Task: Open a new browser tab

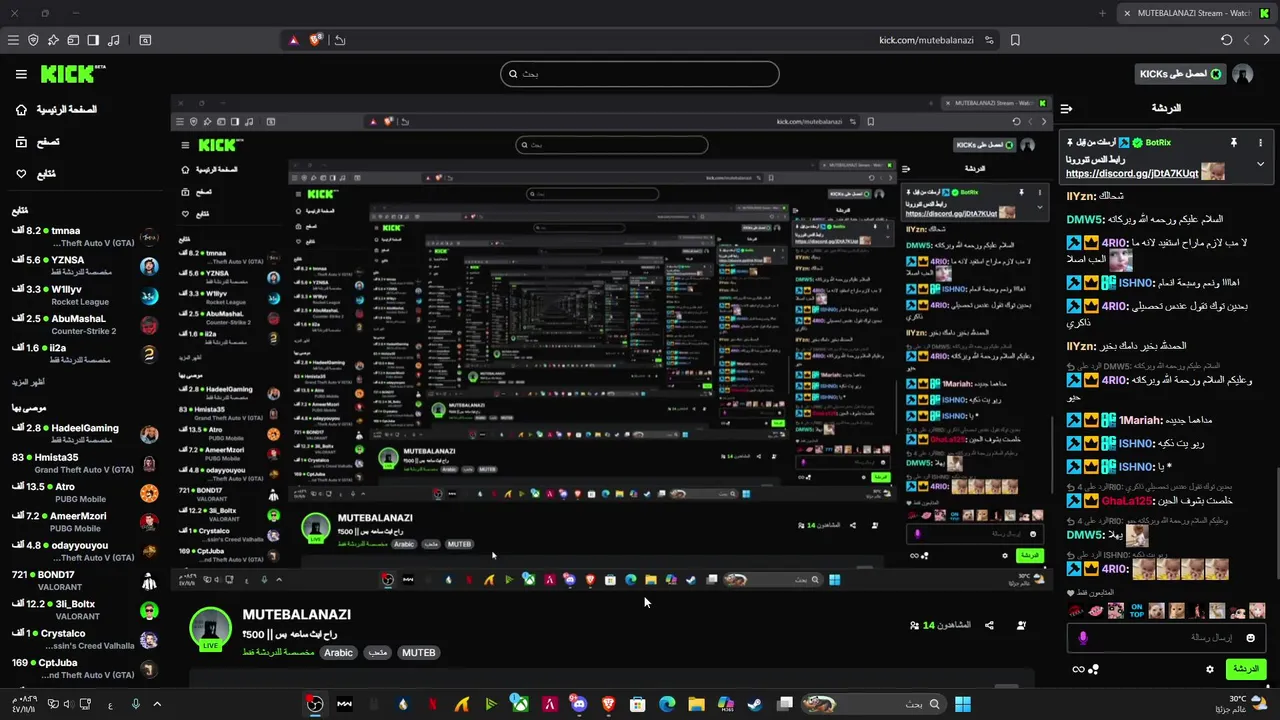Action: [x=1102, y=13]
